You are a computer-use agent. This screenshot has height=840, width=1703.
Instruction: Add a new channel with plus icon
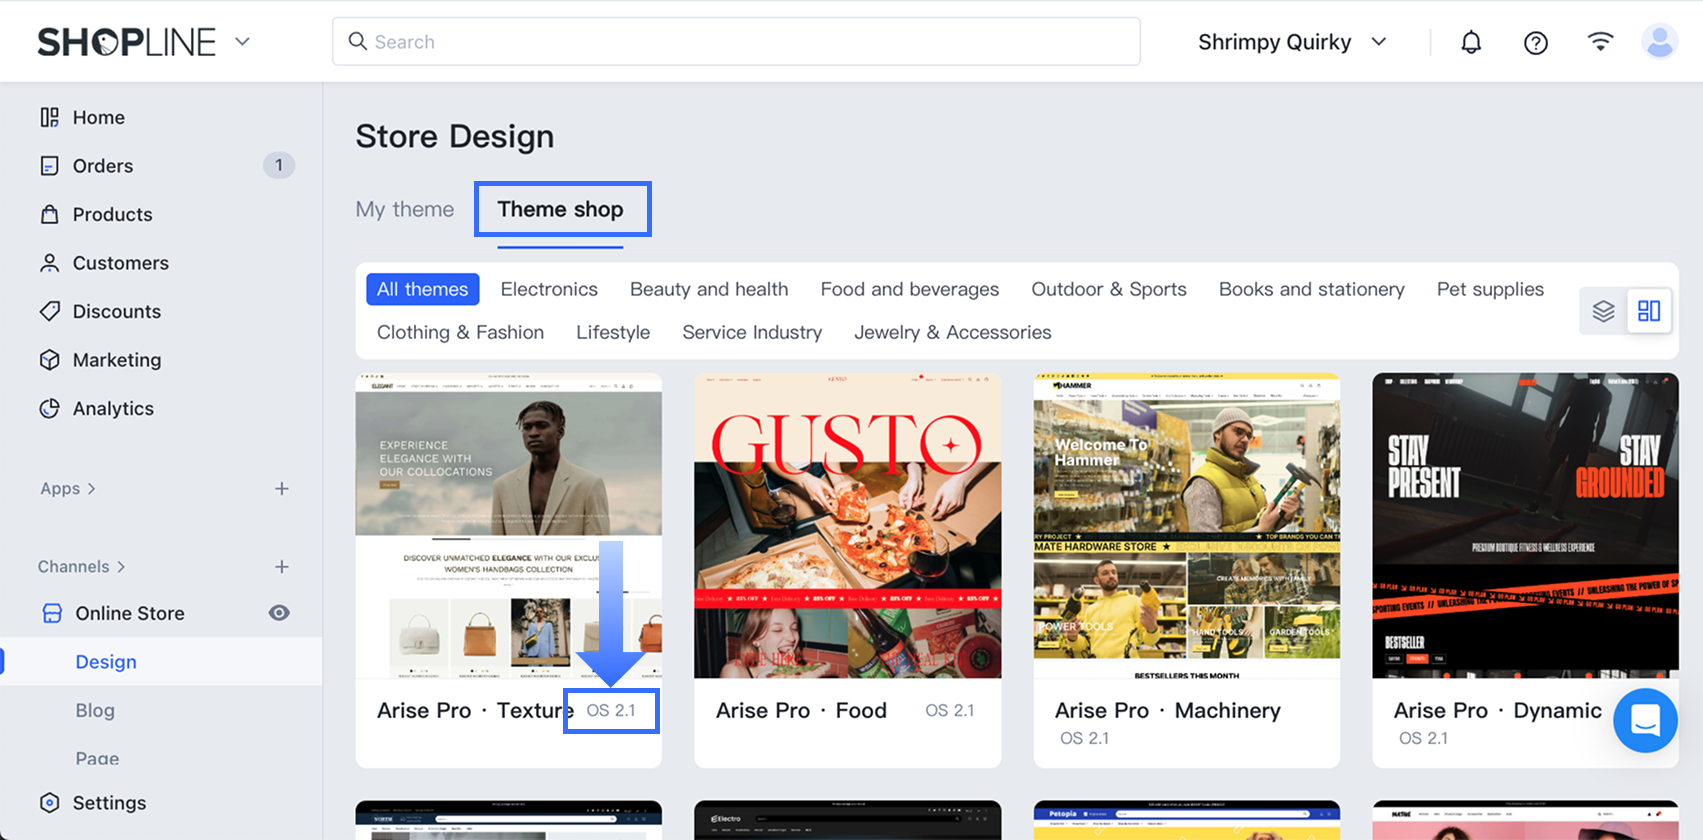(282, 567)
